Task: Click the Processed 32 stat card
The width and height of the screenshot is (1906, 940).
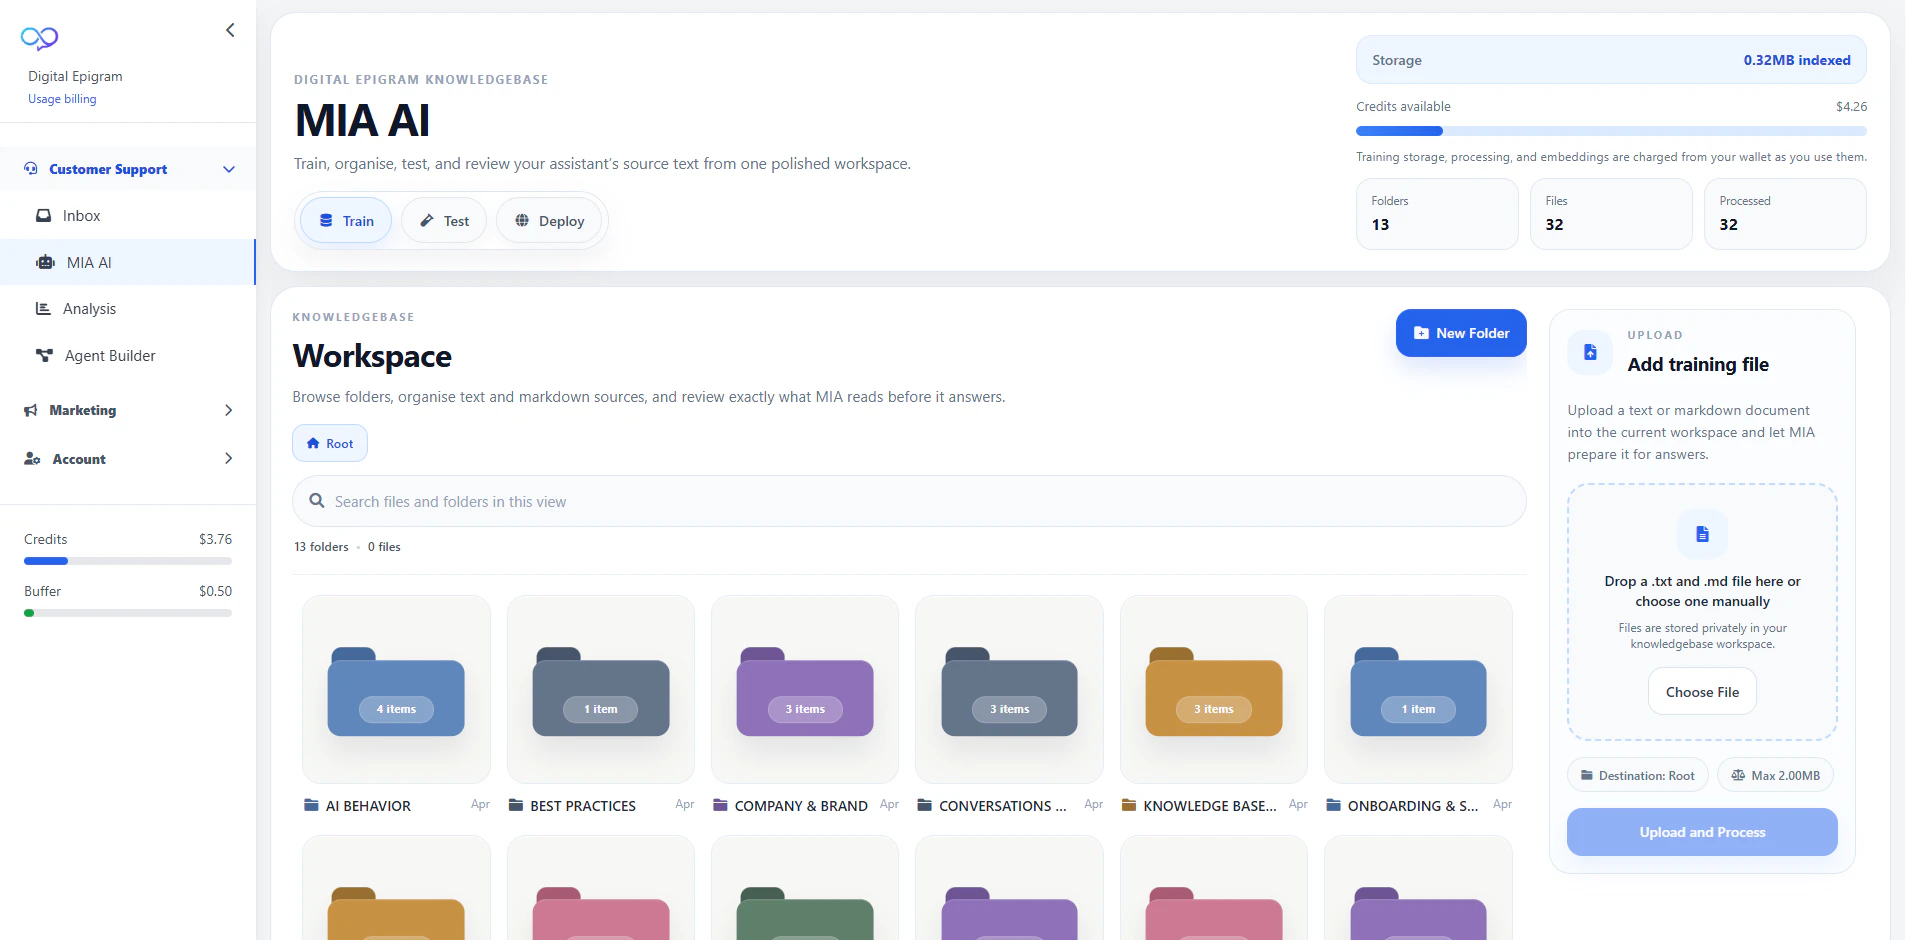Action: [x=1785, y=214]
